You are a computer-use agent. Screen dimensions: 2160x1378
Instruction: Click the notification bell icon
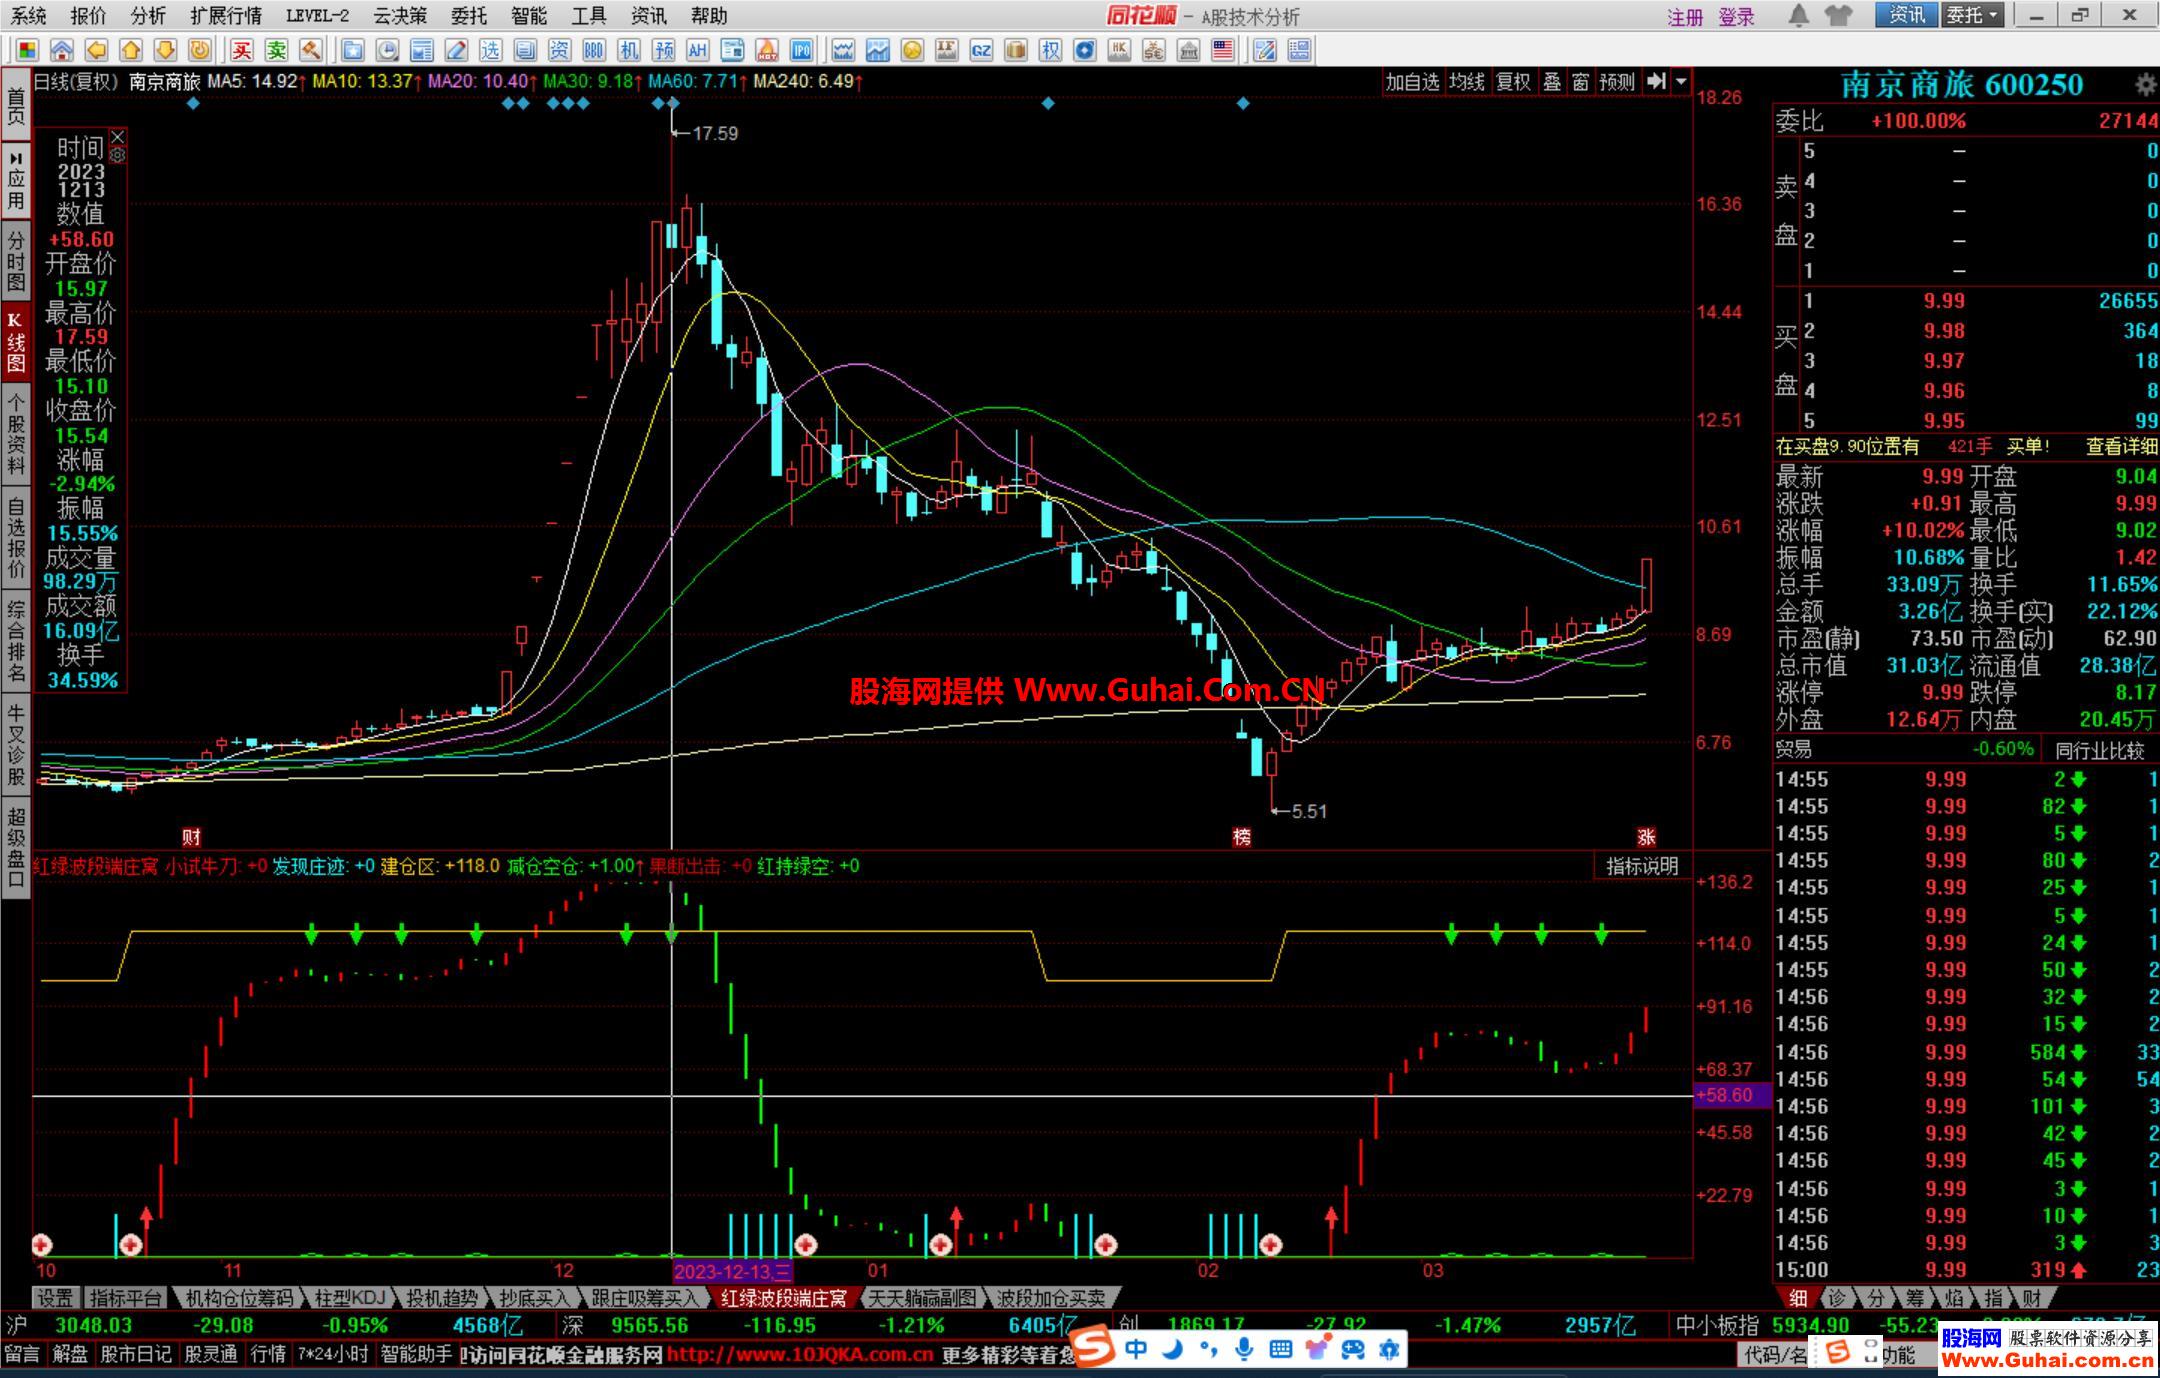1798,15
